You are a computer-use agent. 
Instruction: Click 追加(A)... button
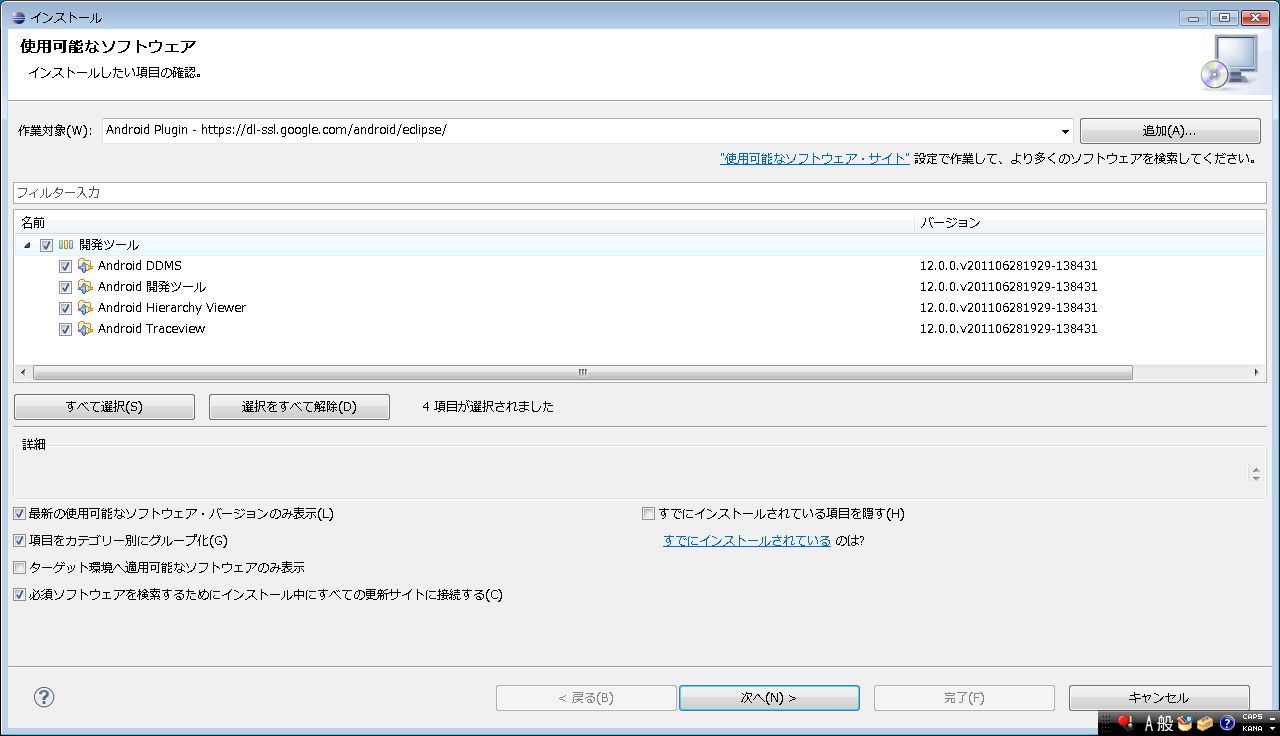click(1170, 131)
